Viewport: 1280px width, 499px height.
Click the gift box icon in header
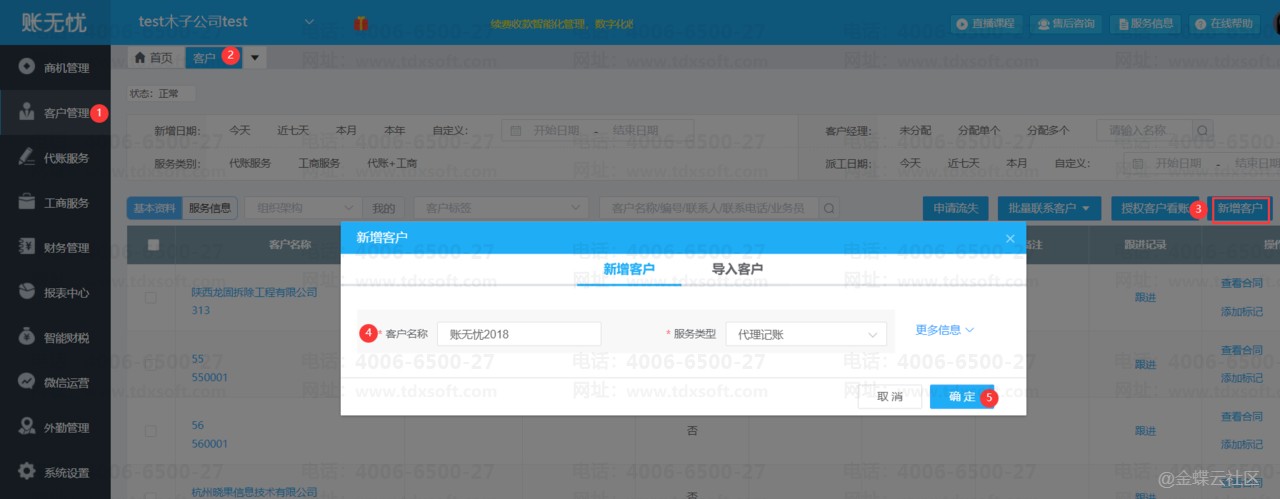click(x=360, y=22)
